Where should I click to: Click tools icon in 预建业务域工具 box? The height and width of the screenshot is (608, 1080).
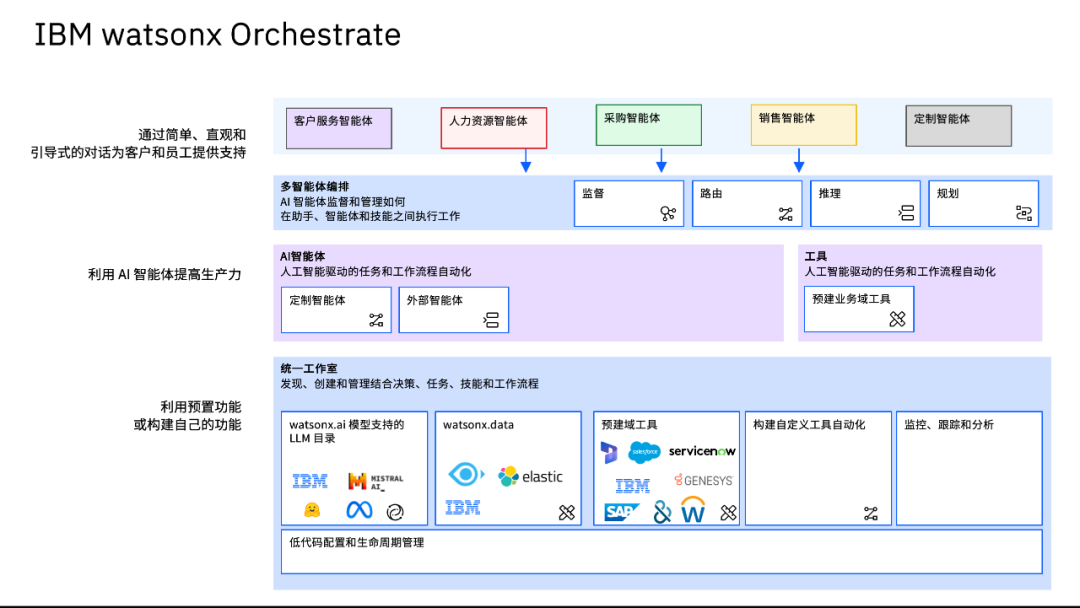tap(897, 319)
